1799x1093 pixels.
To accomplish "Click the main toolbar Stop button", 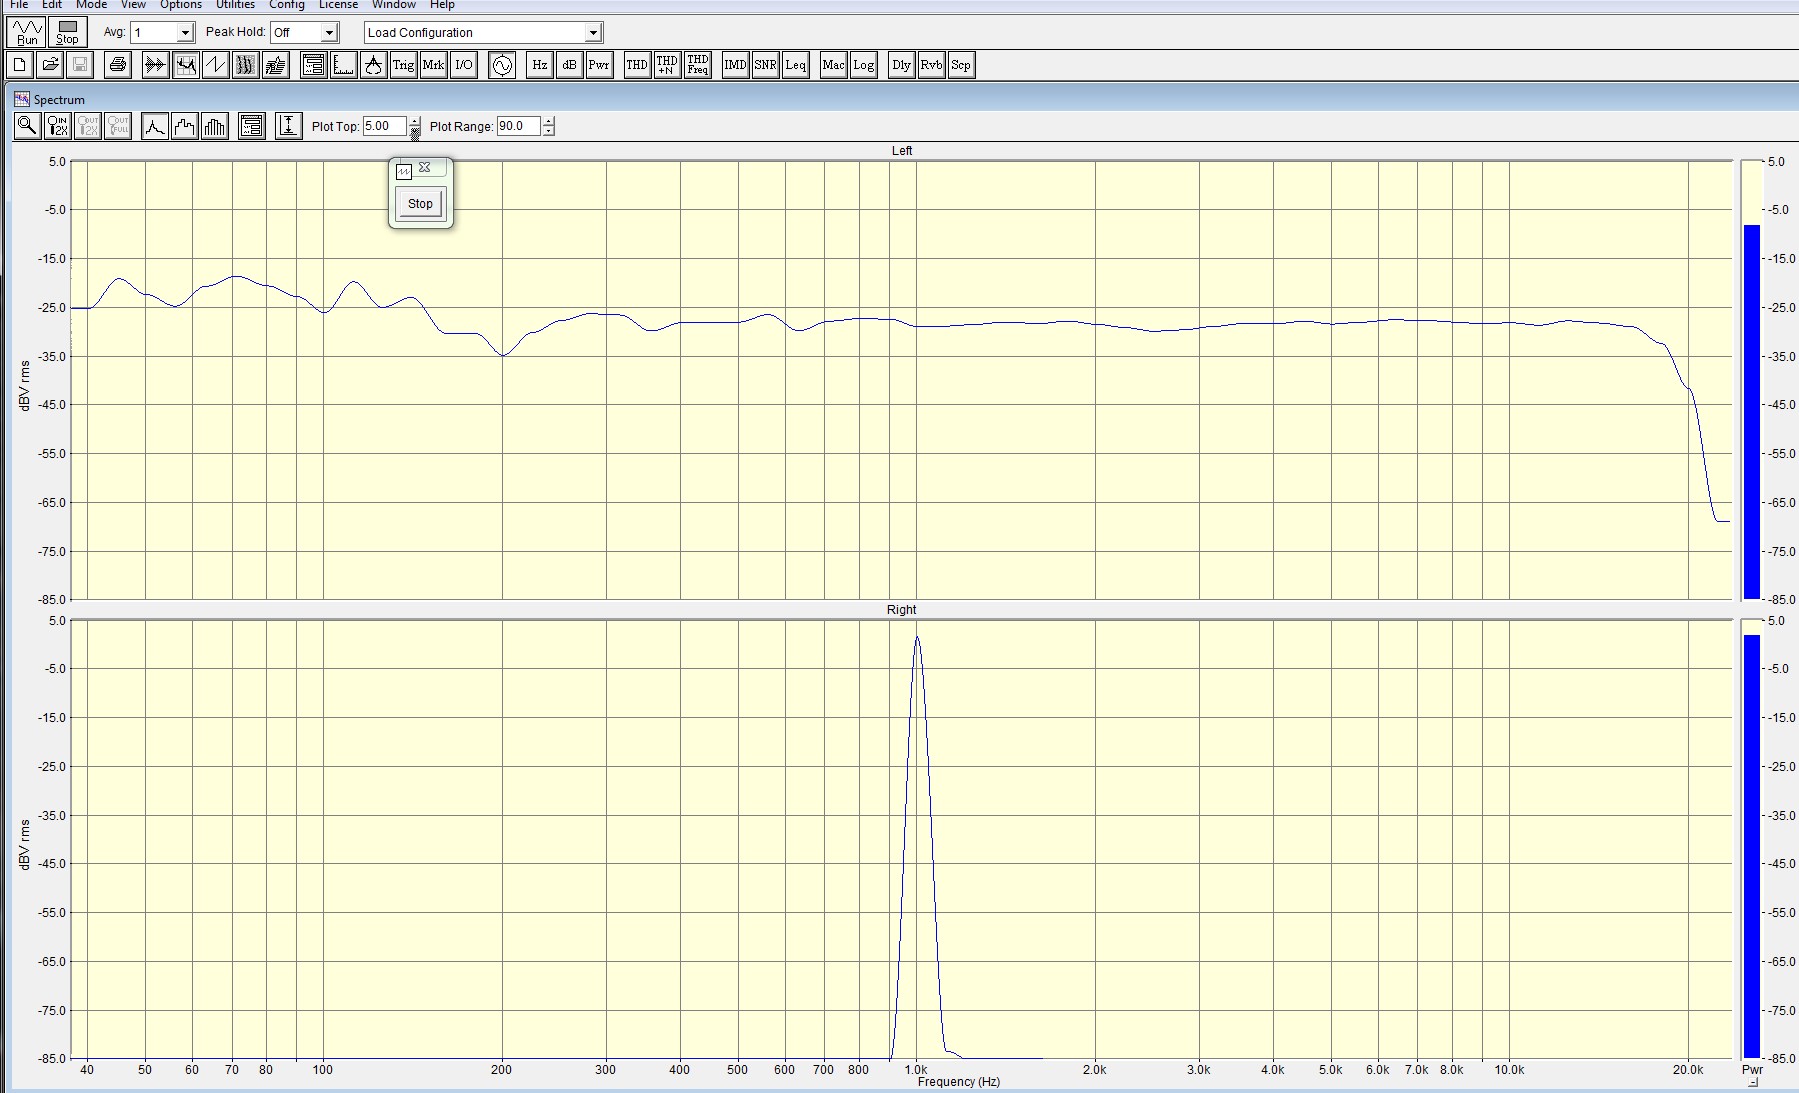I will click(x=67, y=32).
